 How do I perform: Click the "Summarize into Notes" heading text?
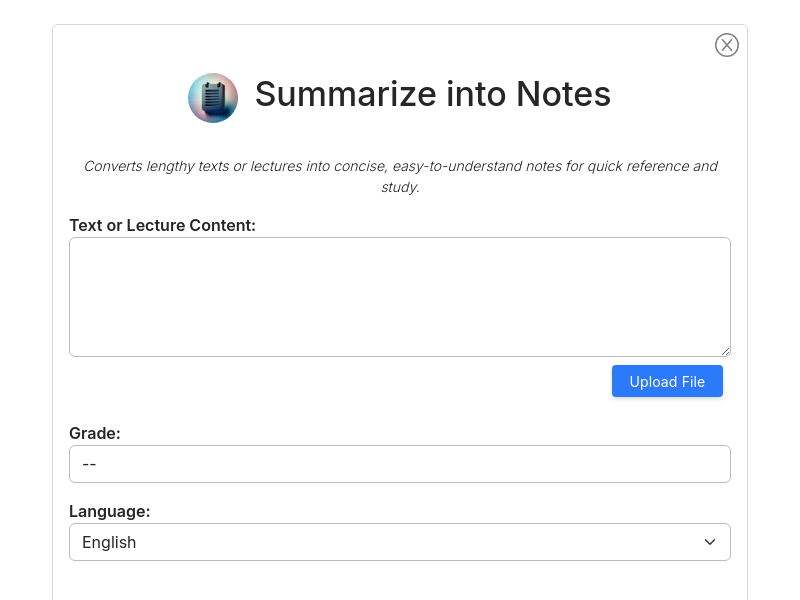click(433, 94)
